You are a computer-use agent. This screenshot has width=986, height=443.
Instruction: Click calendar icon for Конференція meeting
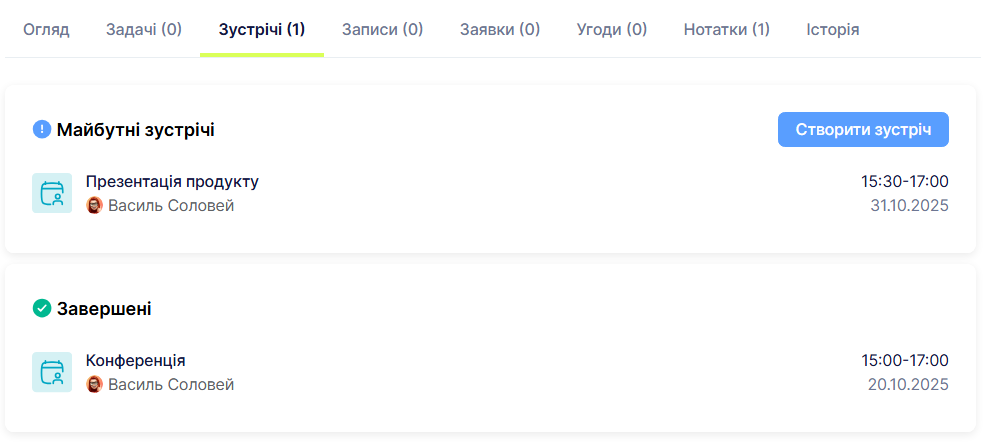coord(52,372)
